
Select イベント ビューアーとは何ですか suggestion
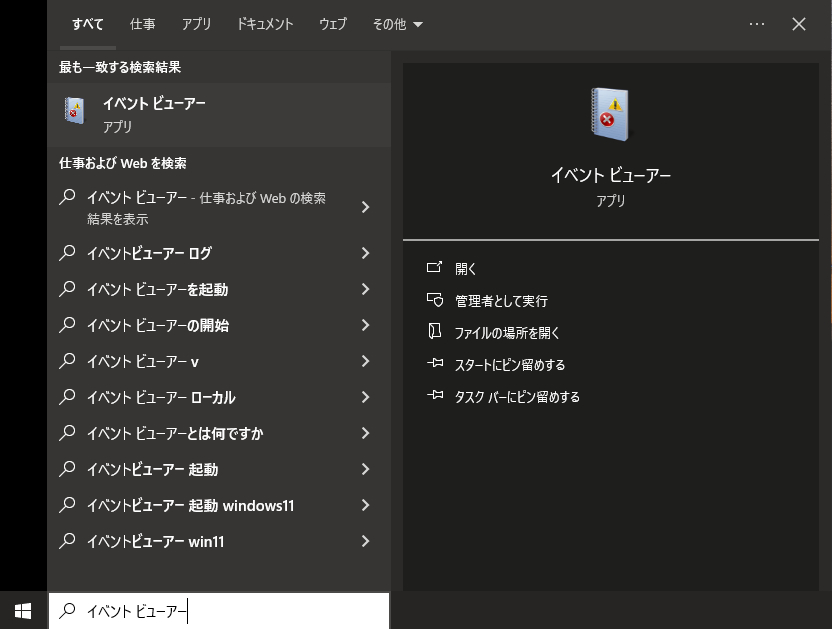(x=175, y=434)
